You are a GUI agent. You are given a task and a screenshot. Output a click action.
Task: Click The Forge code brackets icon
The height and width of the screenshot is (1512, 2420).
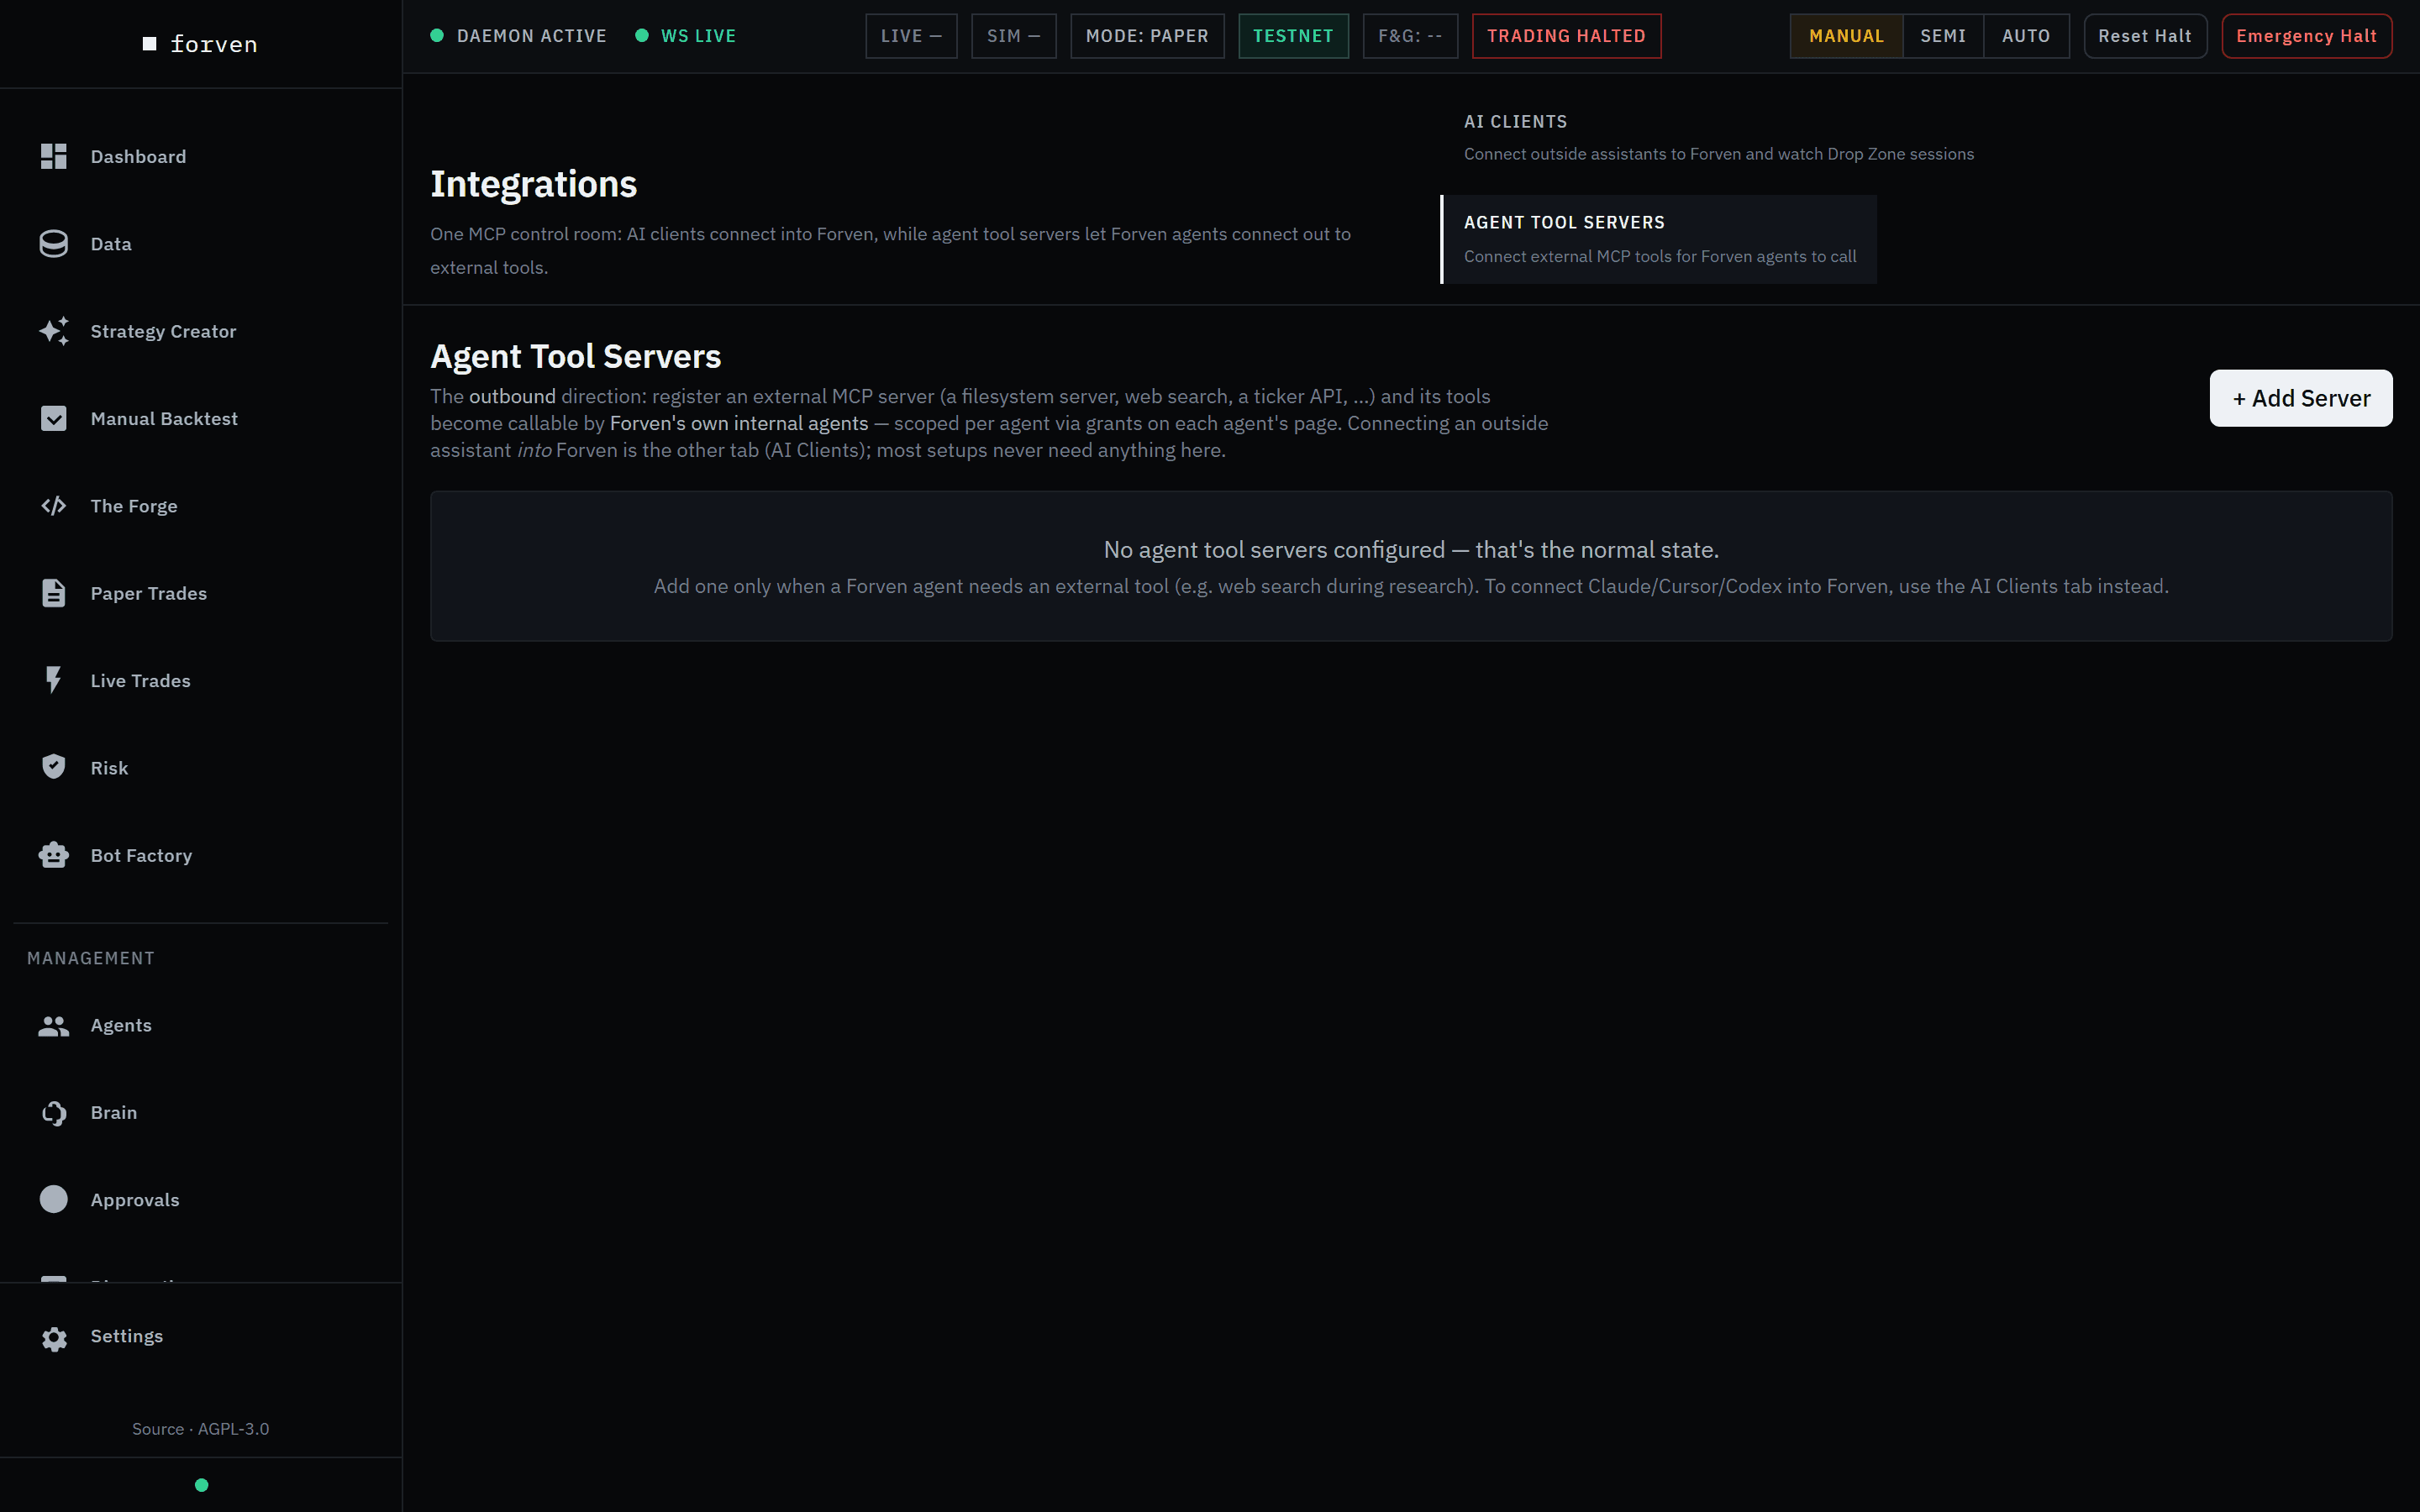point(54,506)
